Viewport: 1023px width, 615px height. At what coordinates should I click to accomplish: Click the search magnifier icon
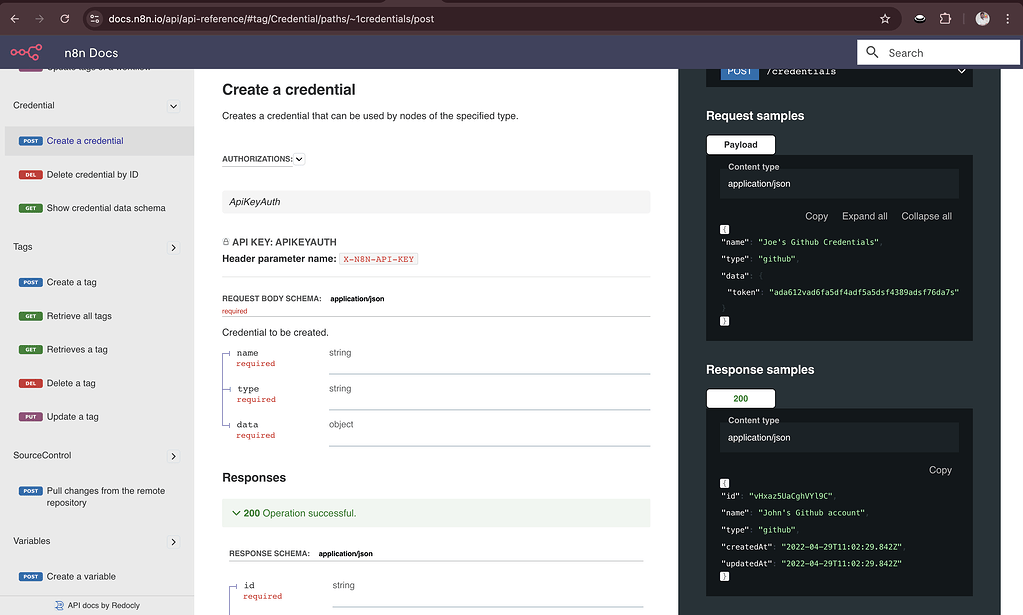point(872,52)
